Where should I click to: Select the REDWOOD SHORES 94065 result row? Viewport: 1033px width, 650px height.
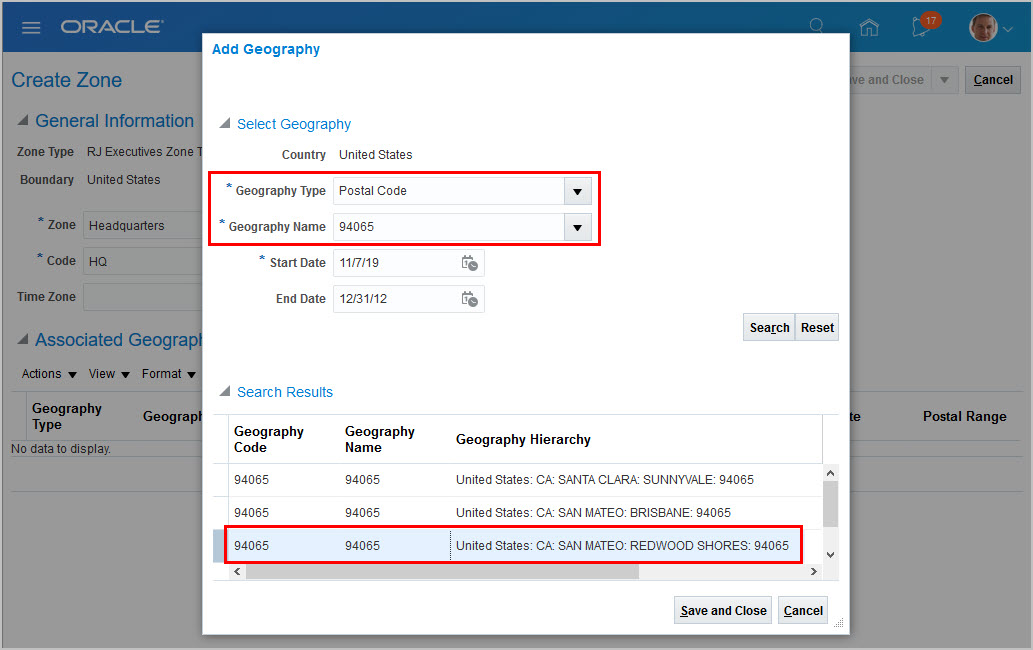512,546
